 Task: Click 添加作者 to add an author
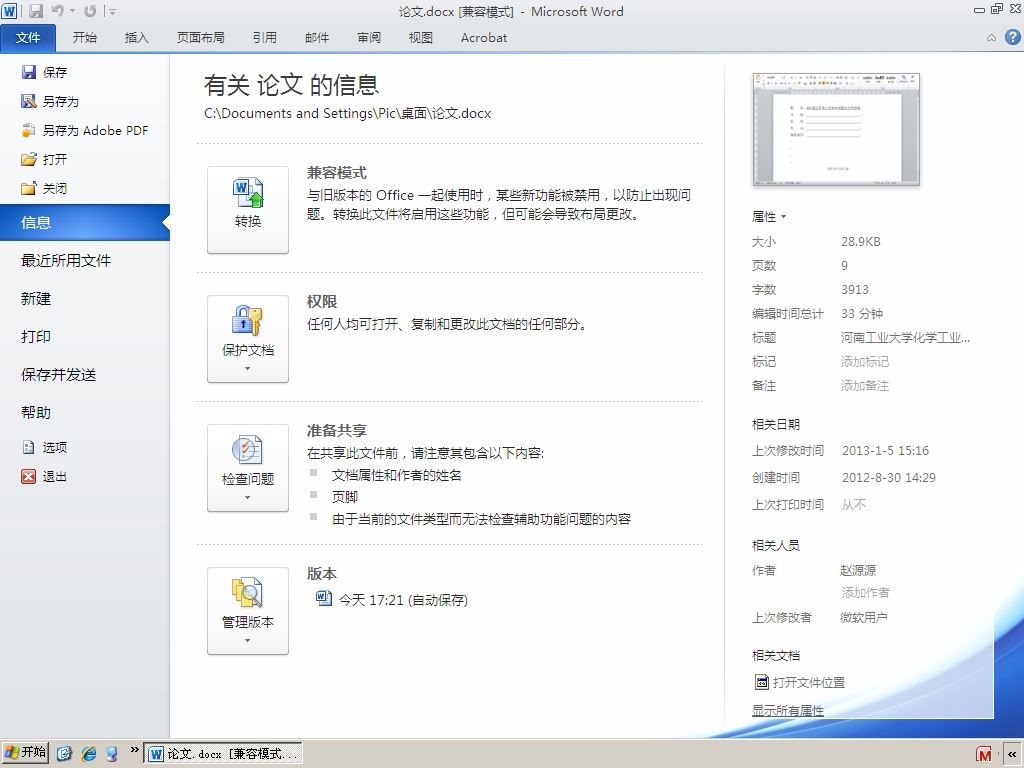(x=865, y=593)
